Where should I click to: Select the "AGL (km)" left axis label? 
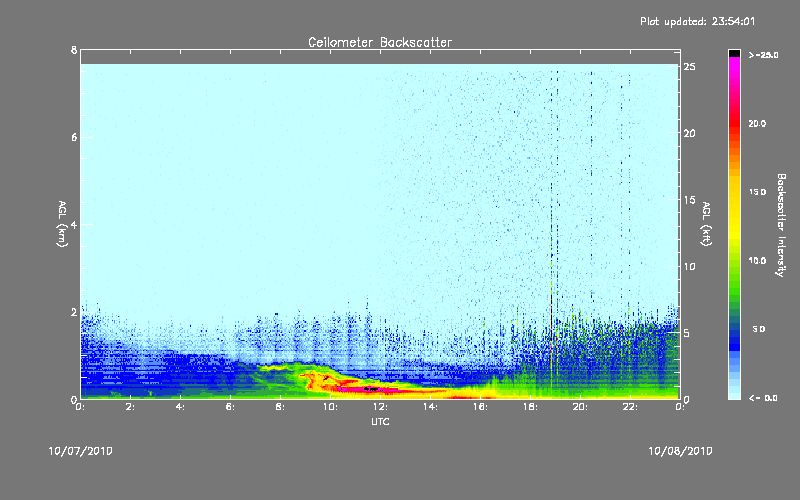tap(62, 224)
